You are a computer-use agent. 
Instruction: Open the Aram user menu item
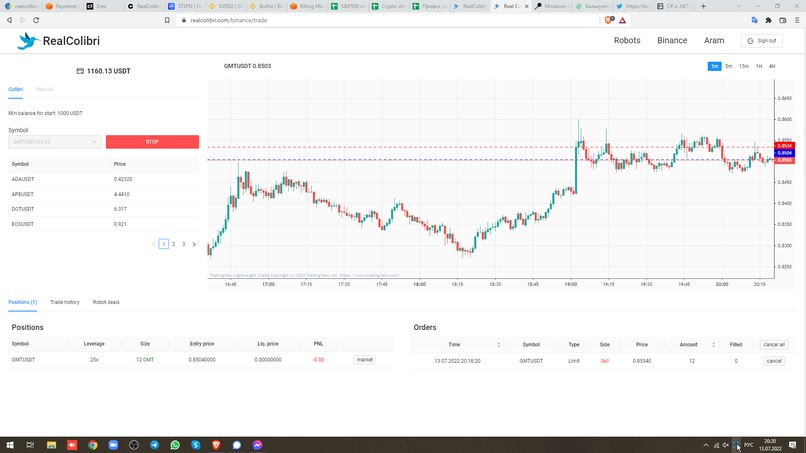(x=714, y=41)
